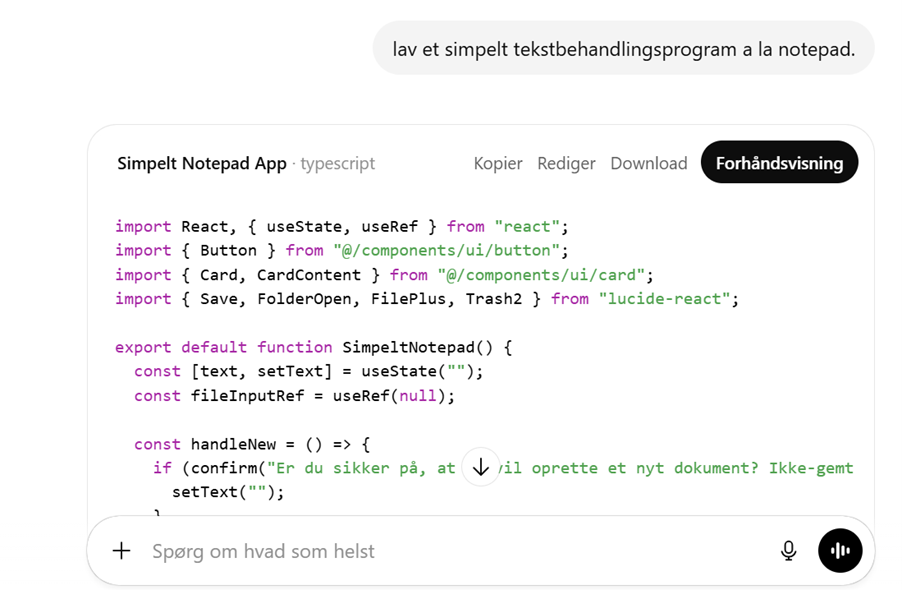This screenshot has height=590, width=902.
Task: Click the plus attach icon
Action: [121, 551]
